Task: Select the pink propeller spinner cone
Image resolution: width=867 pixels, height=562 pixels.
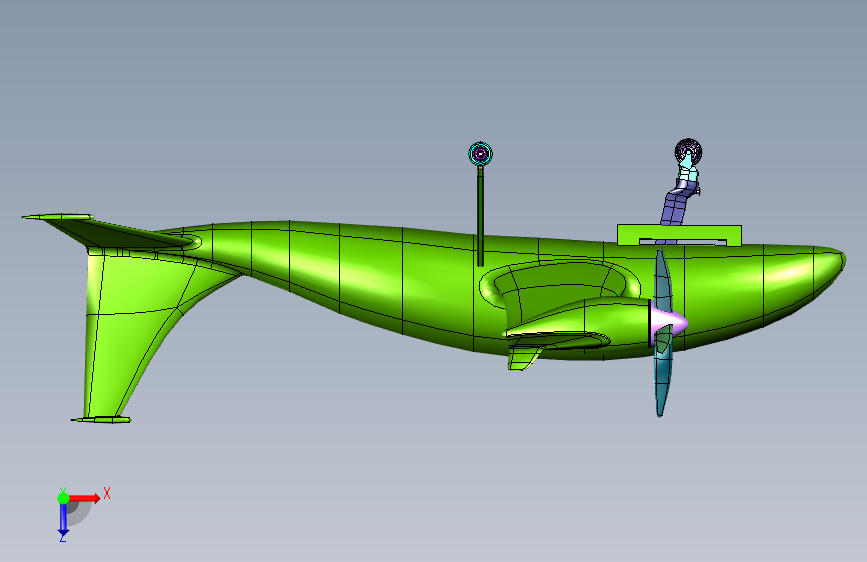Action: [x=669, y=321]
